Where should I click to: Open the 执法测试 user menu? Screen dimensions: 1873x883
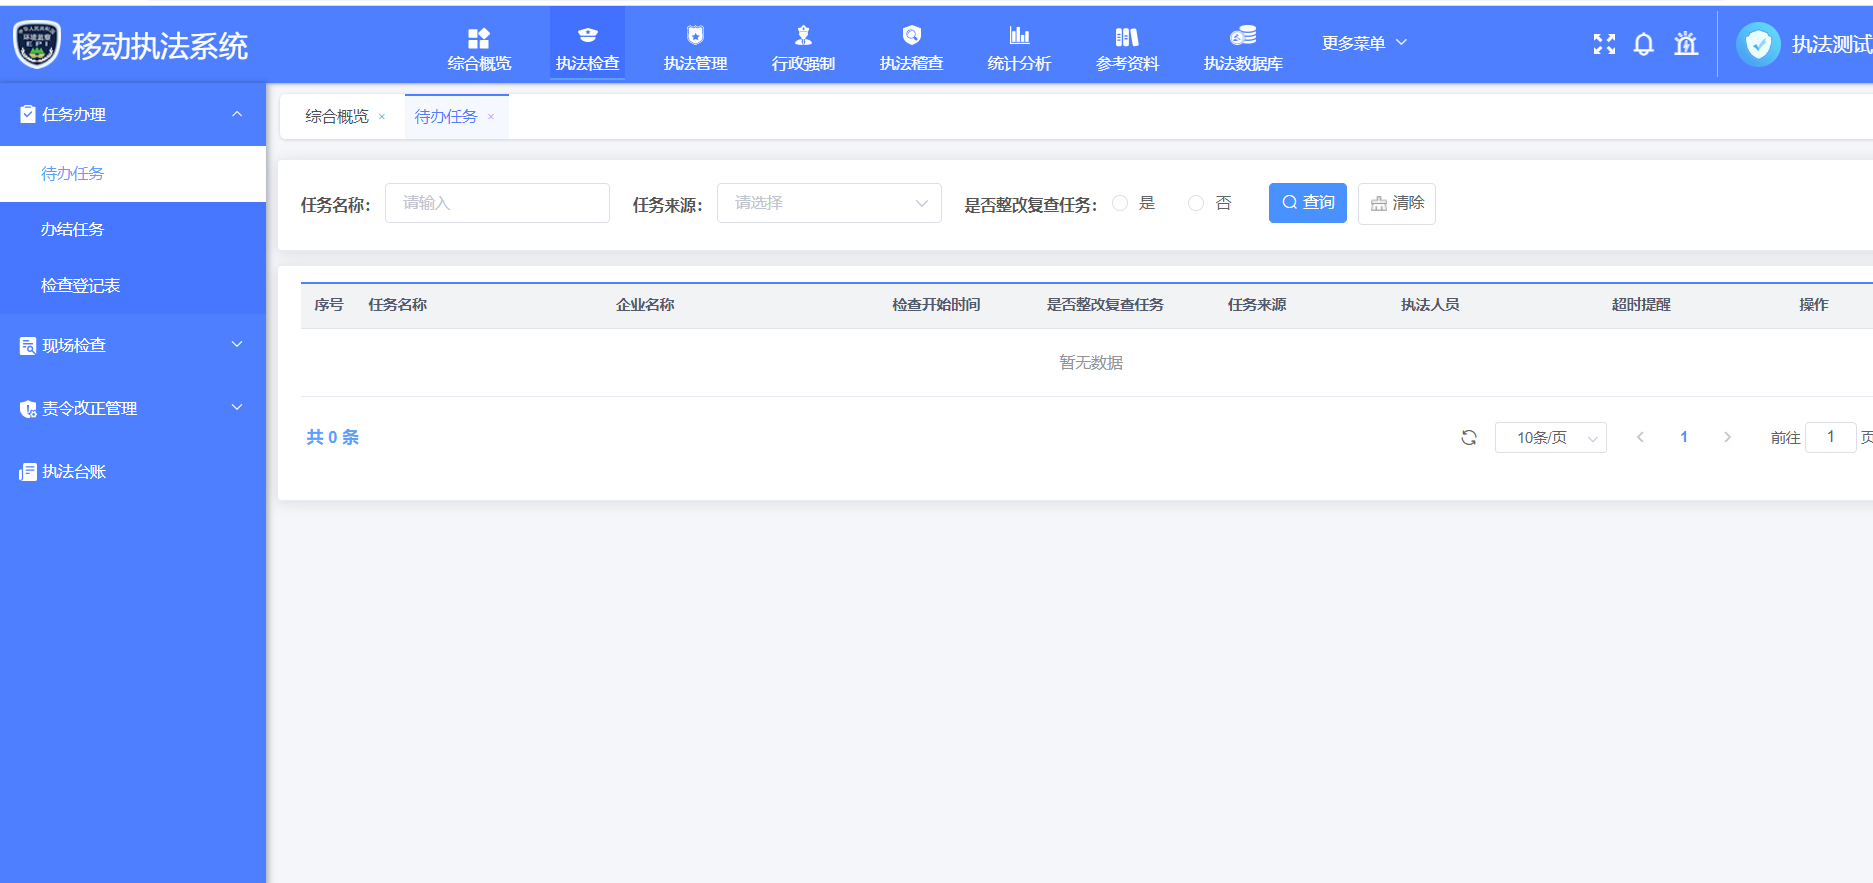(x=1831, y=44)
